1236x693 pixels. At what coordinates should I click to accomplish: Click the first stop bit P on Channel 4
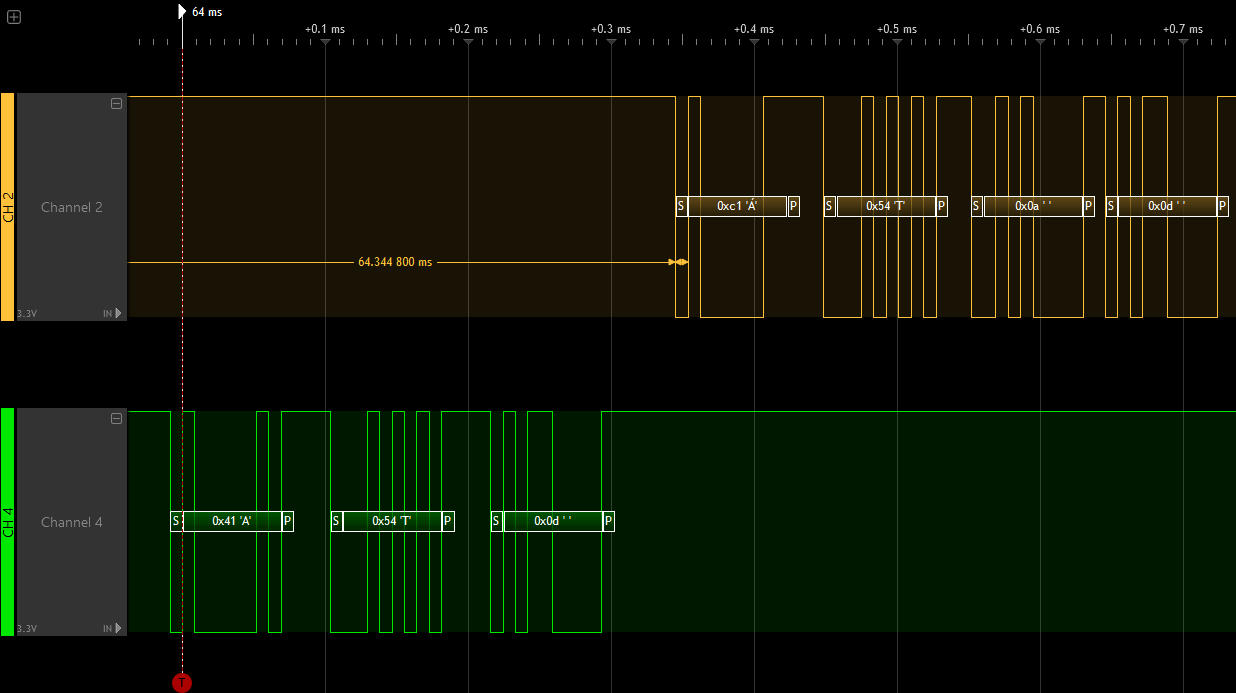(288, 521)
